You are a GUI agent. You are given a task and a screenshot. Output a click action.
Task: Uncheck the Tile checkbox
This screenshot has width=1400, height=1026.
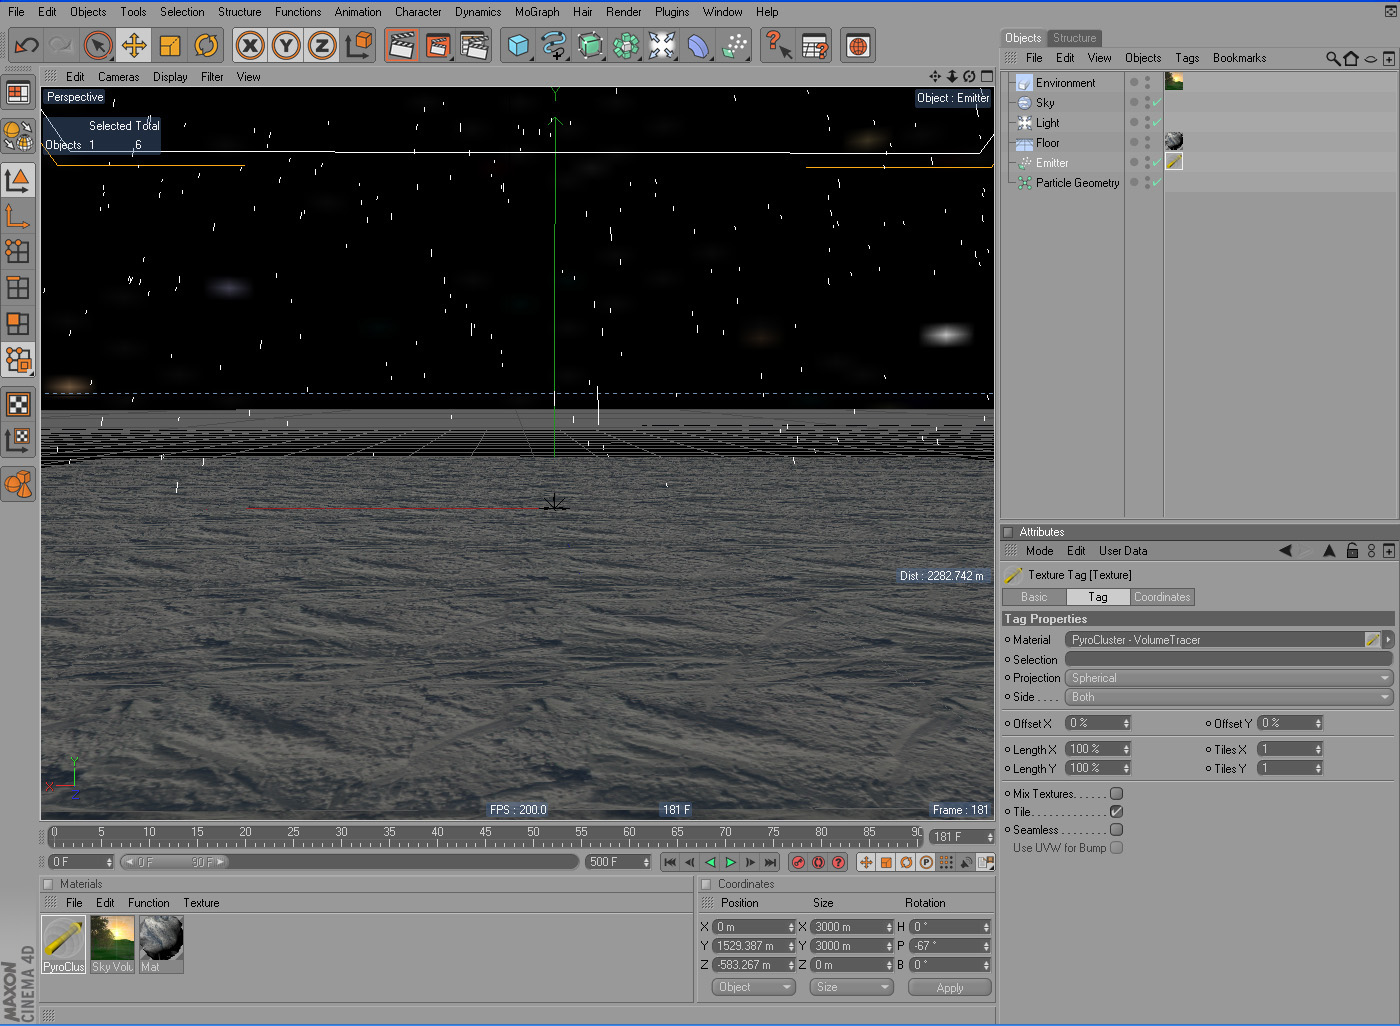click(x=1116, y=812)
